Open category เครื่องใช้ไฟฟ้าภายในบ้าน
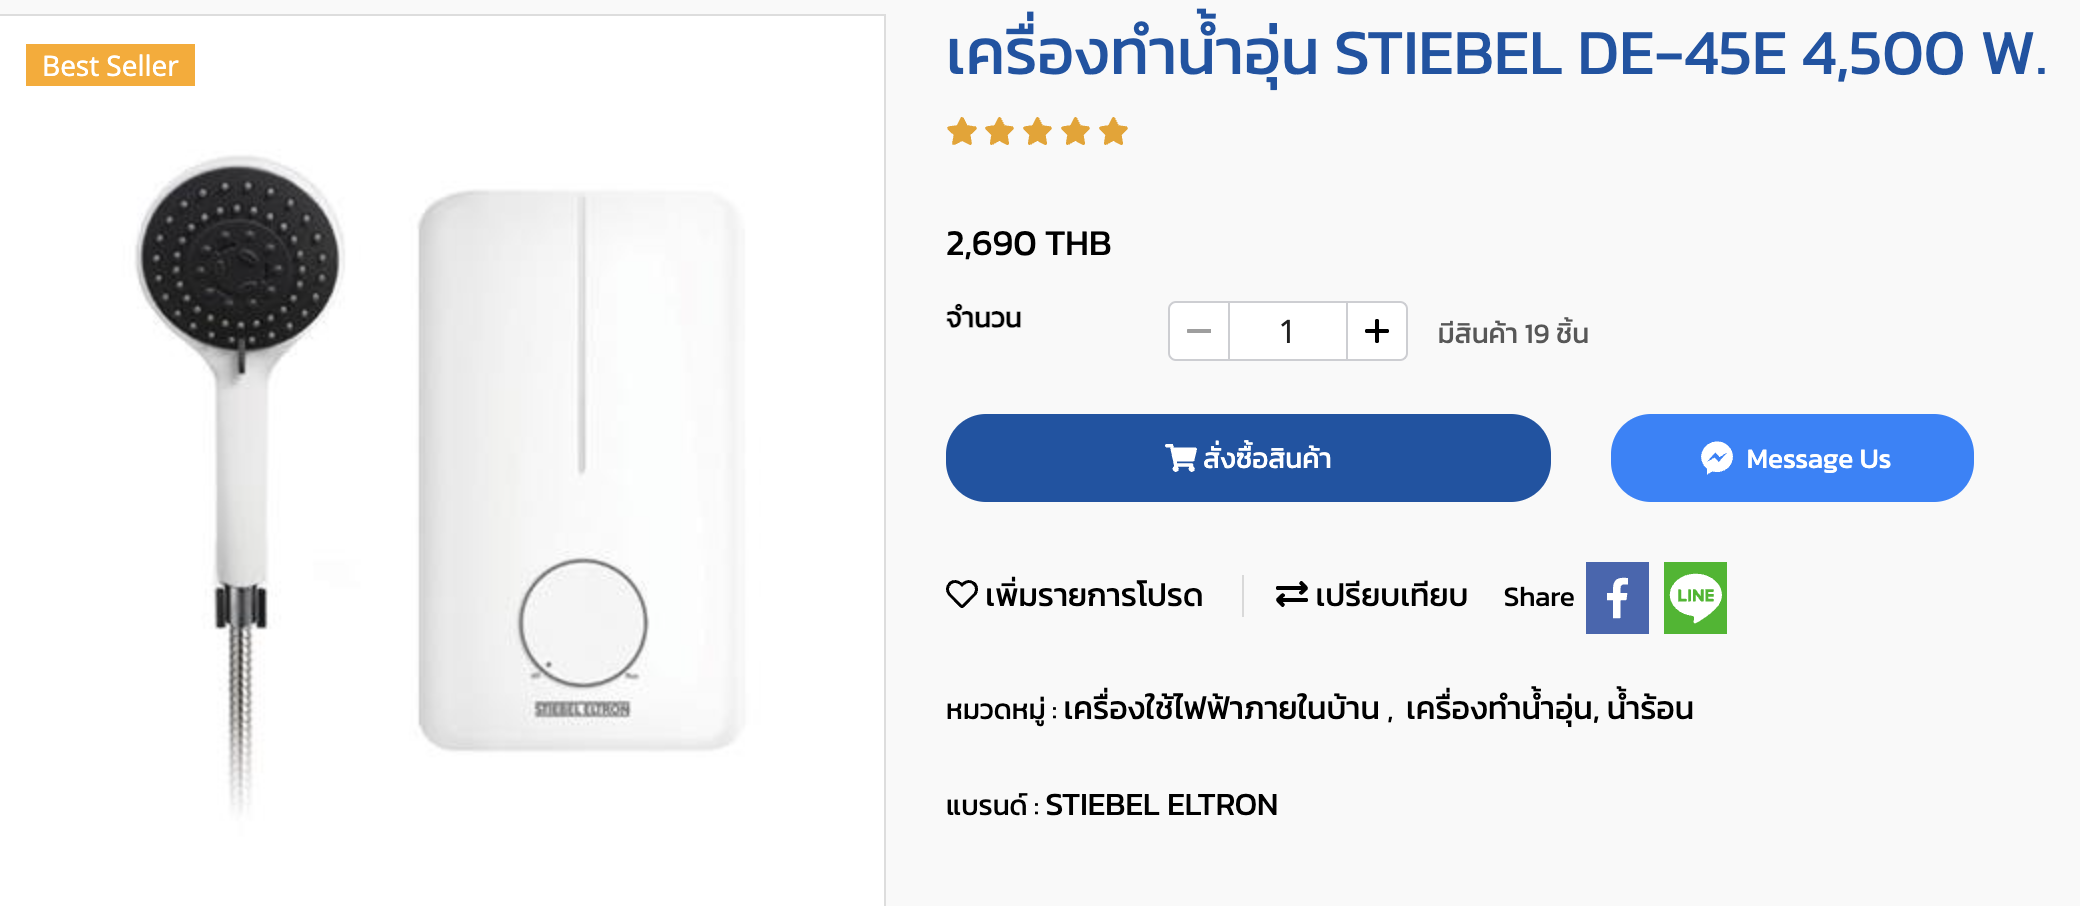The height and width of the screenshot is (906, 2080). click(x=1221, y=709)
